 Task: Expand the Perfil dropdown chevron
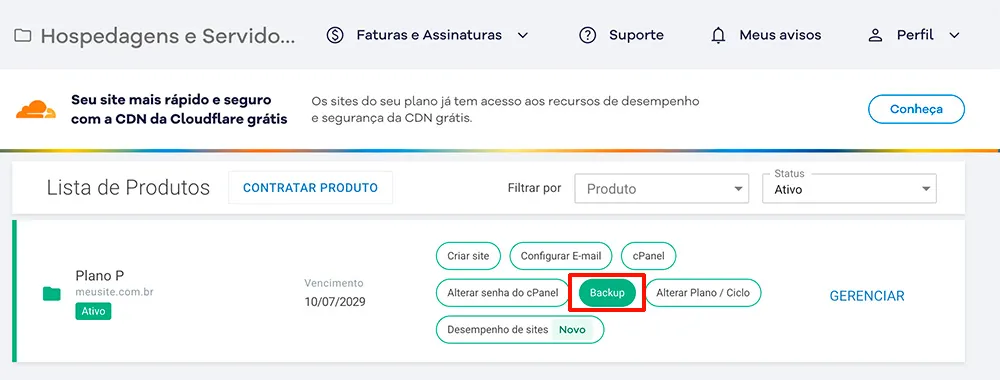click(954, 36)
